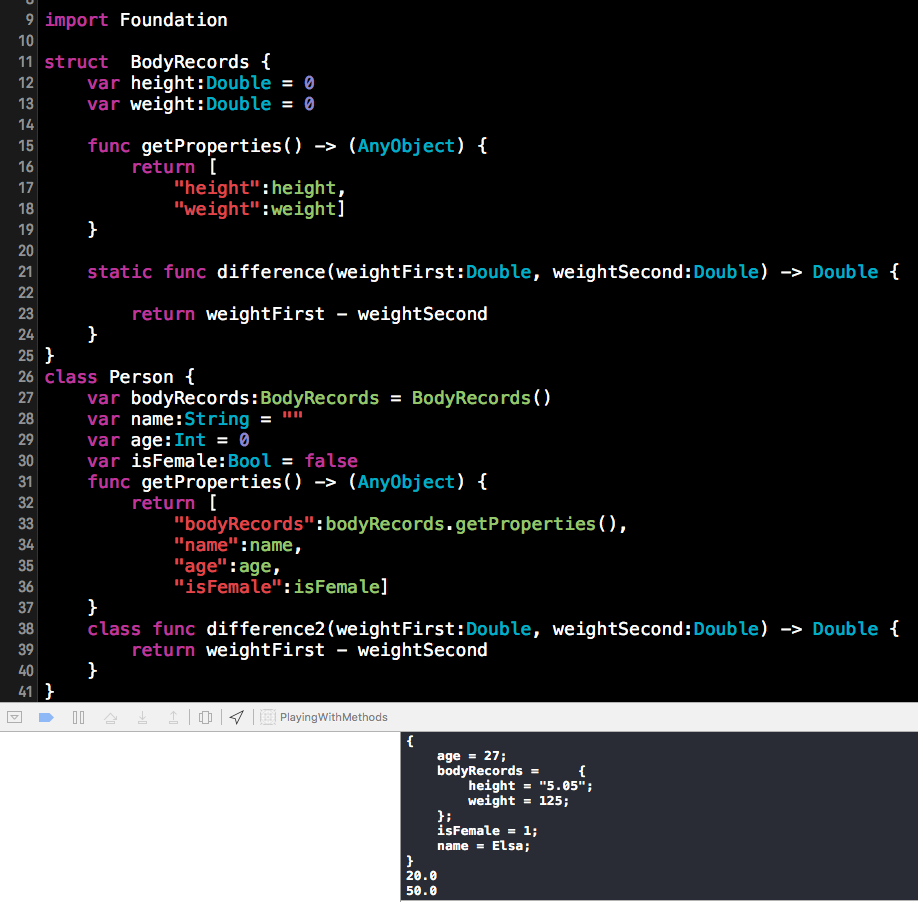Click the BodyRecords struct declaration

190,61
